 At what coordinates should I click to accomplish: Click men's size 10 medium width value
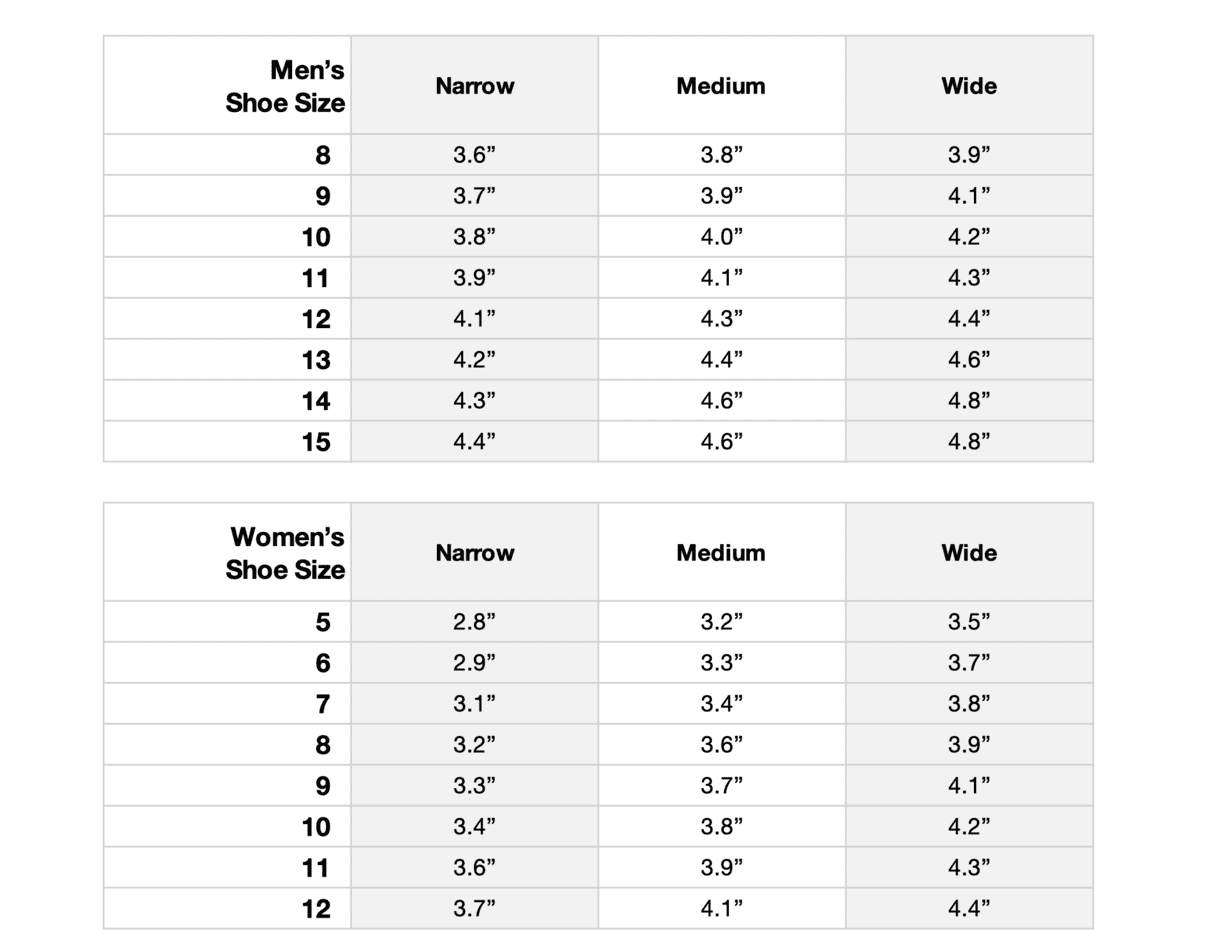[721, 237]
